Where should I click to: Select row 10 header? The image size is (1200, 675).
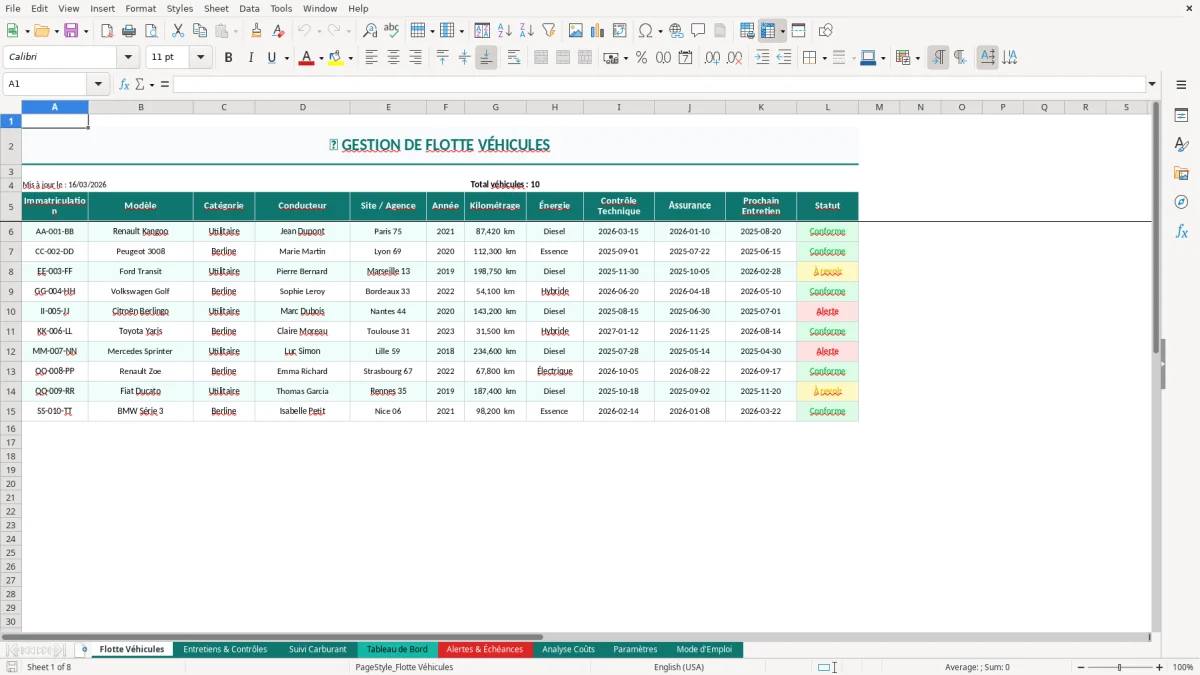point(11,311)
